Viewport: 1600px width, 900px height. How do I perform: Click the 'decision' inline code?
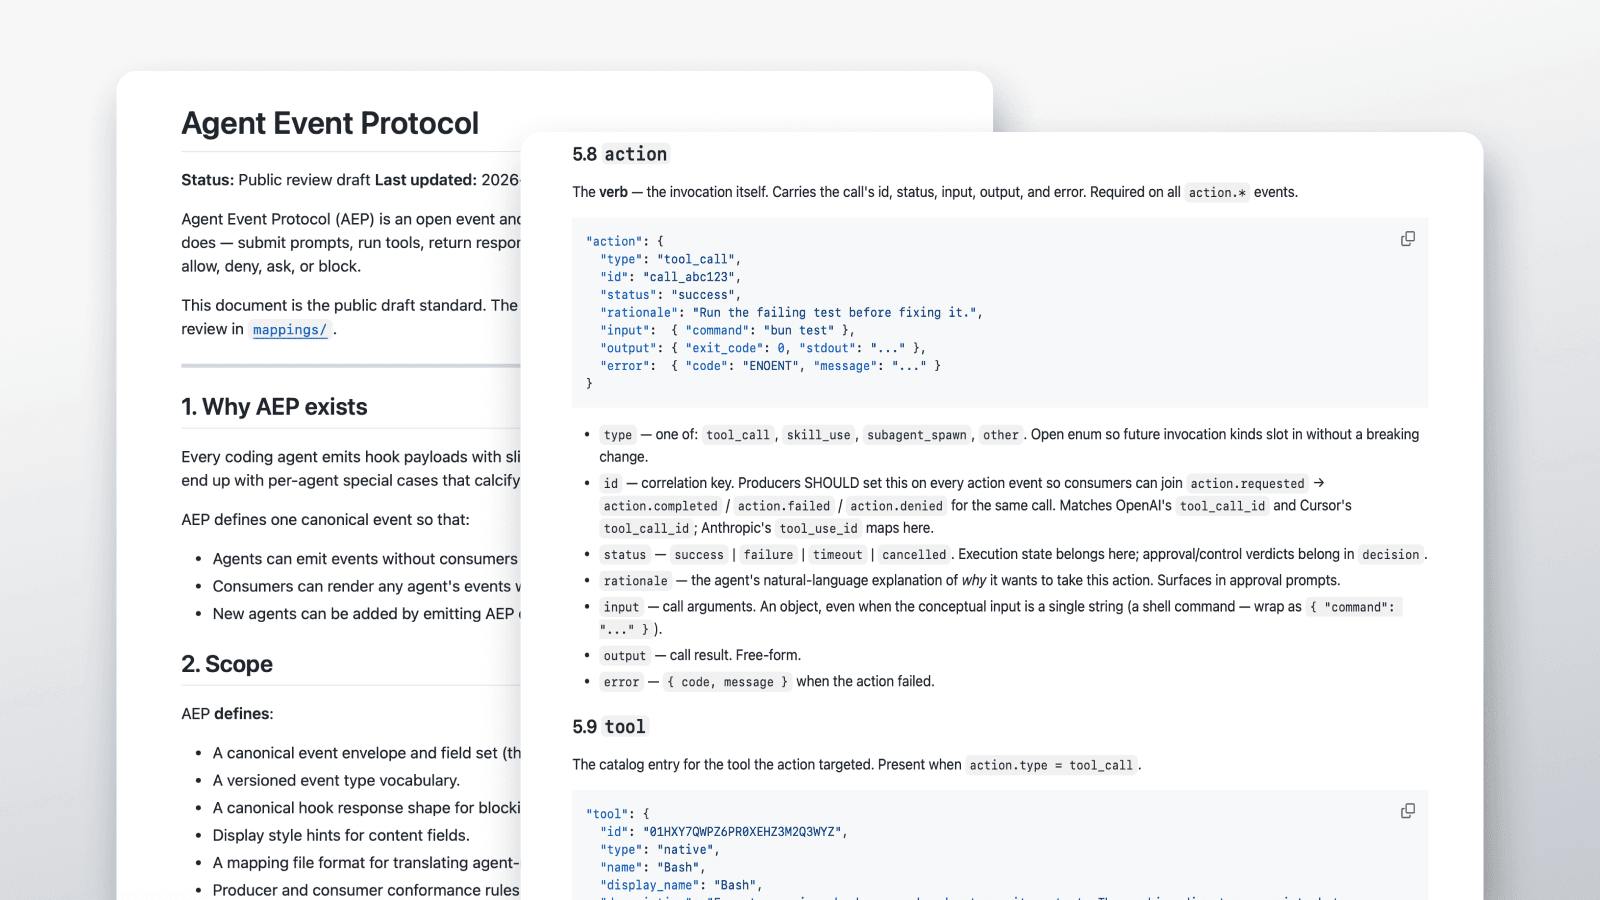click(1390, 555)
